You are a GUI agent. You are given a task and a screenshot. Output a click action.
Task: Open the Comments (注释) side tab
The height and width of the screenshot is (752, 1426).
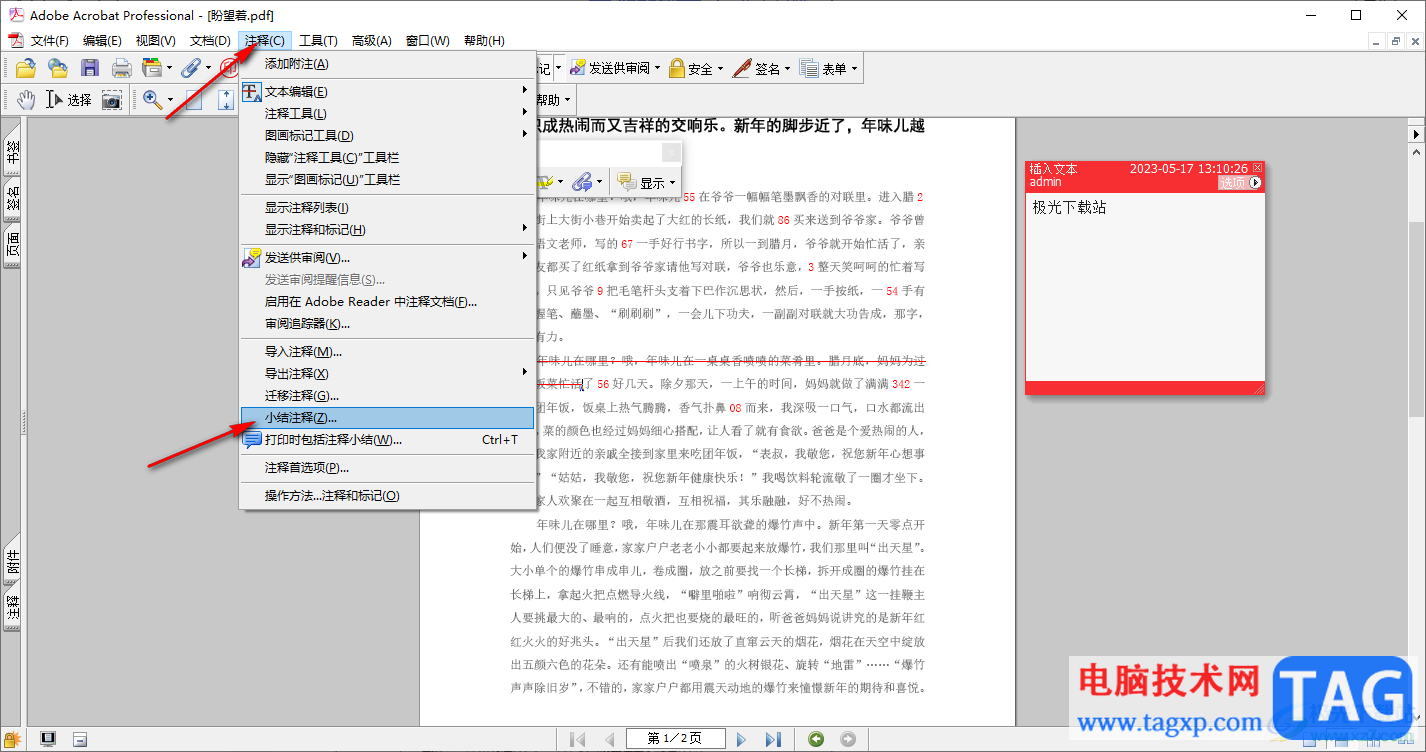click(13, 608)
